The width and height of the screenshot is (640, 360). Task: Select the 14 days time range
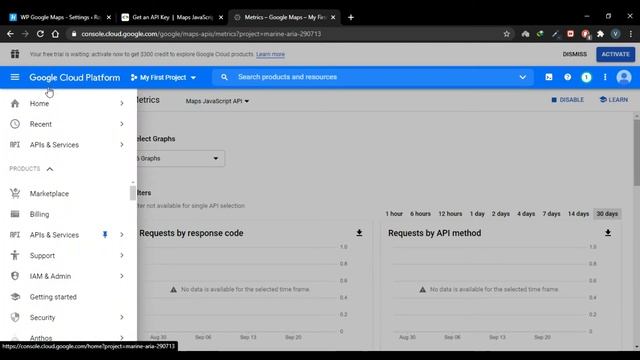coord(578,213)
